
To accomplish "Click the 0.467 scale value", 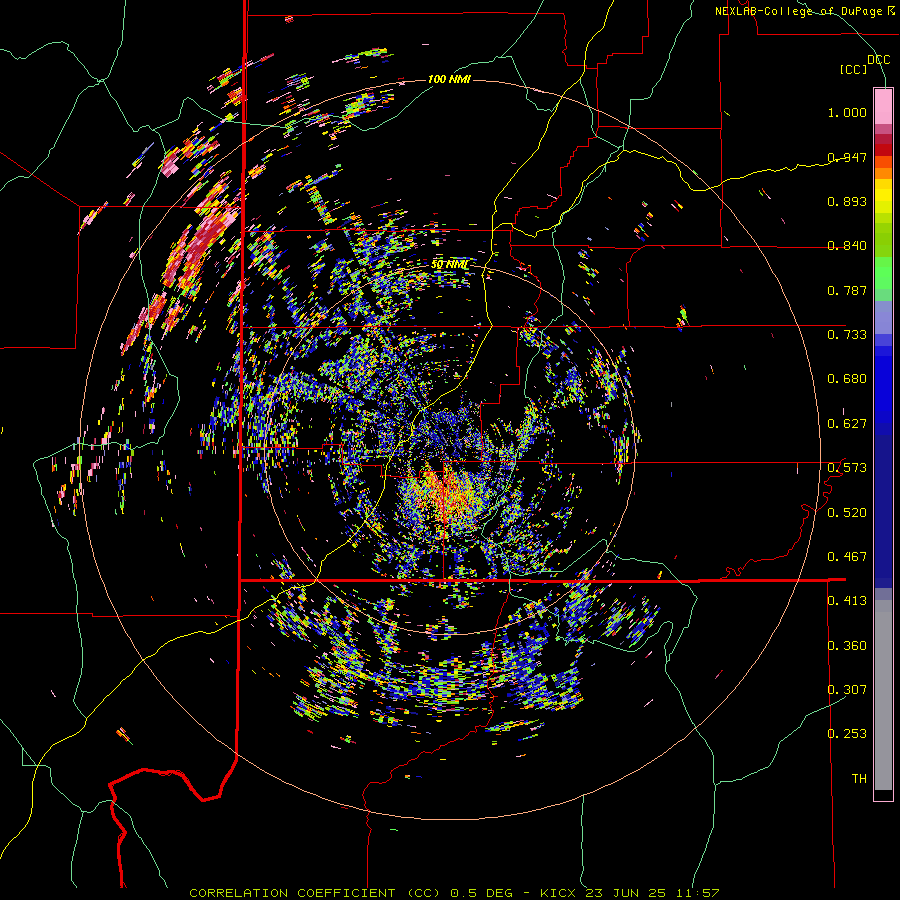I will coord(847,557).
